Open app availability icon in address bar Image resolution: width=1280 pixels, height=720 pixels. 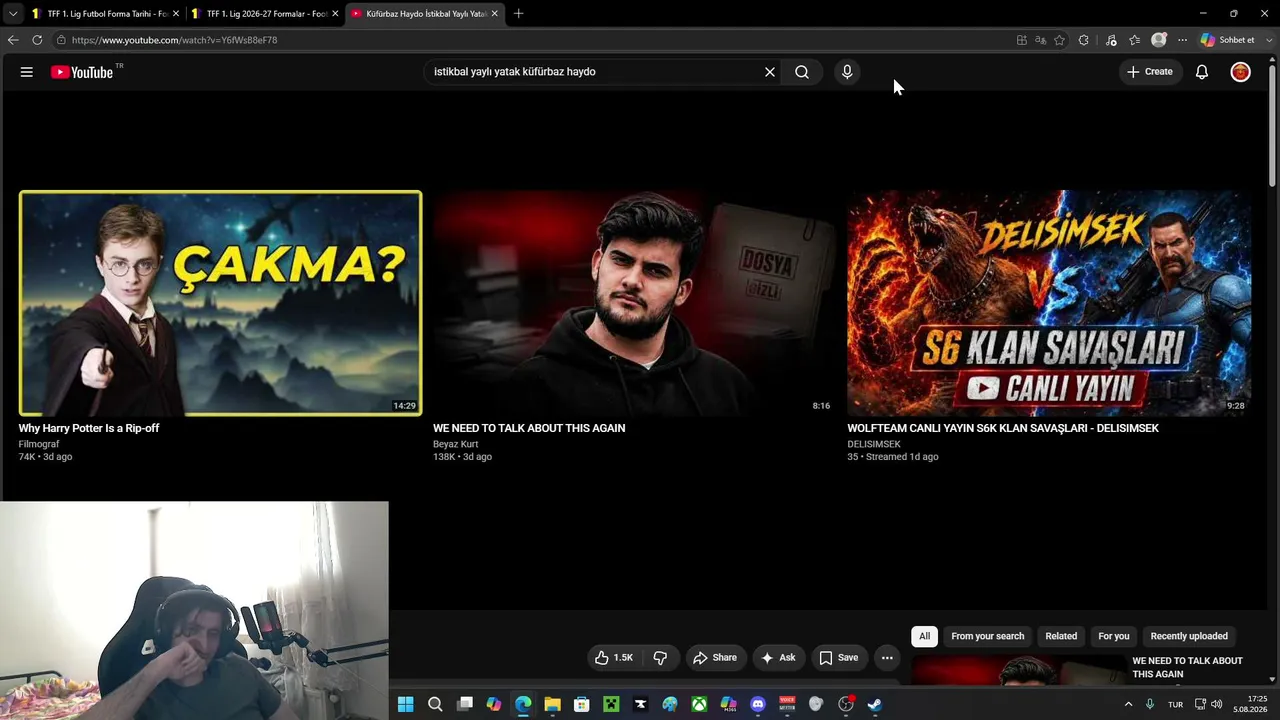click(x=1022, y=40)
